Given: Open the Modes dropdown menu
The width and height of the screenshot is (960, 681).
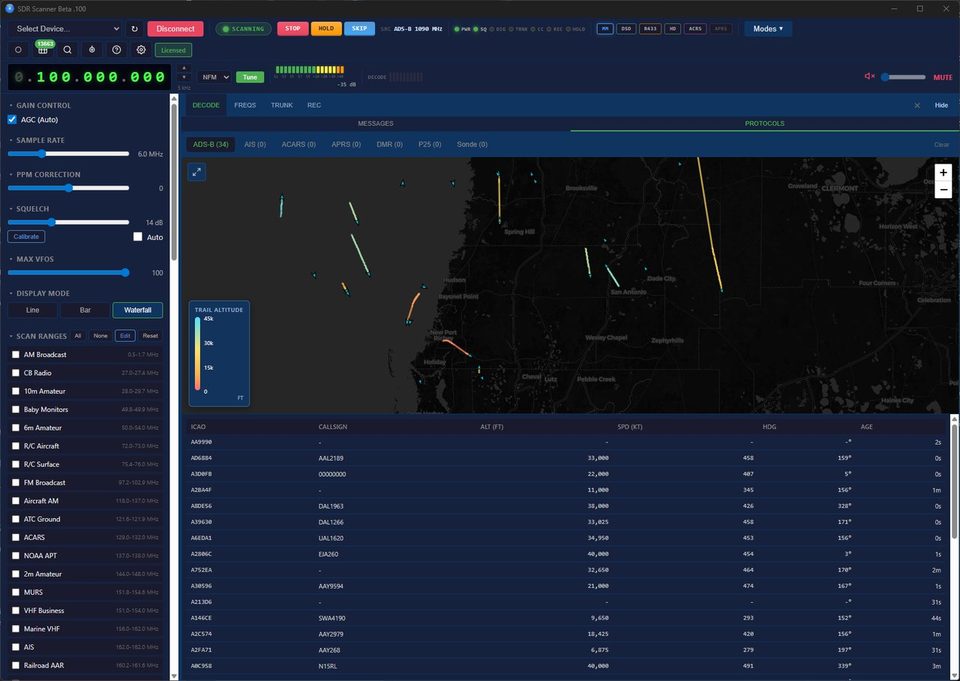Looking at the screenshot, I should [x=768, y=29].
